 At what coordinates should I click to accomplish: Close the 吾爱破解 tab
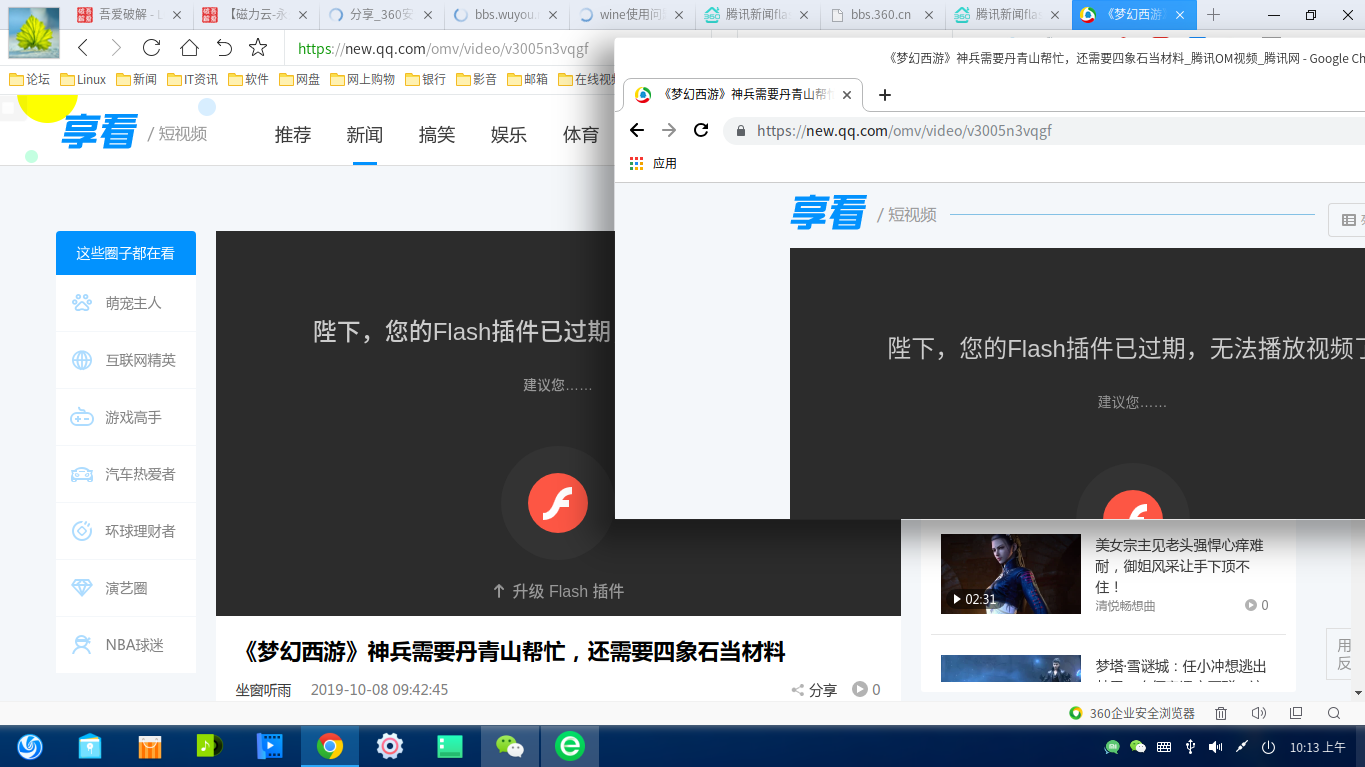coord(177,15)
